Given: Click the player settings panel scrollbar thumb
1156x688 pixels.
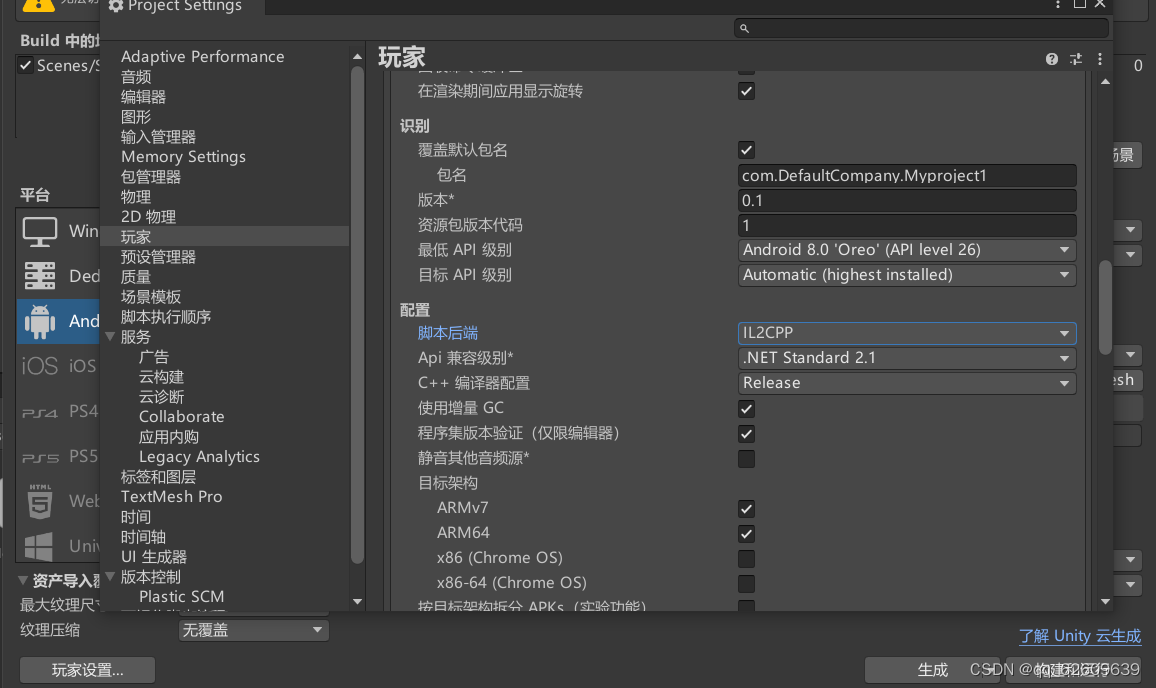Looking at the screenshot, I should pyautogui.click(x=1105, y=307).
